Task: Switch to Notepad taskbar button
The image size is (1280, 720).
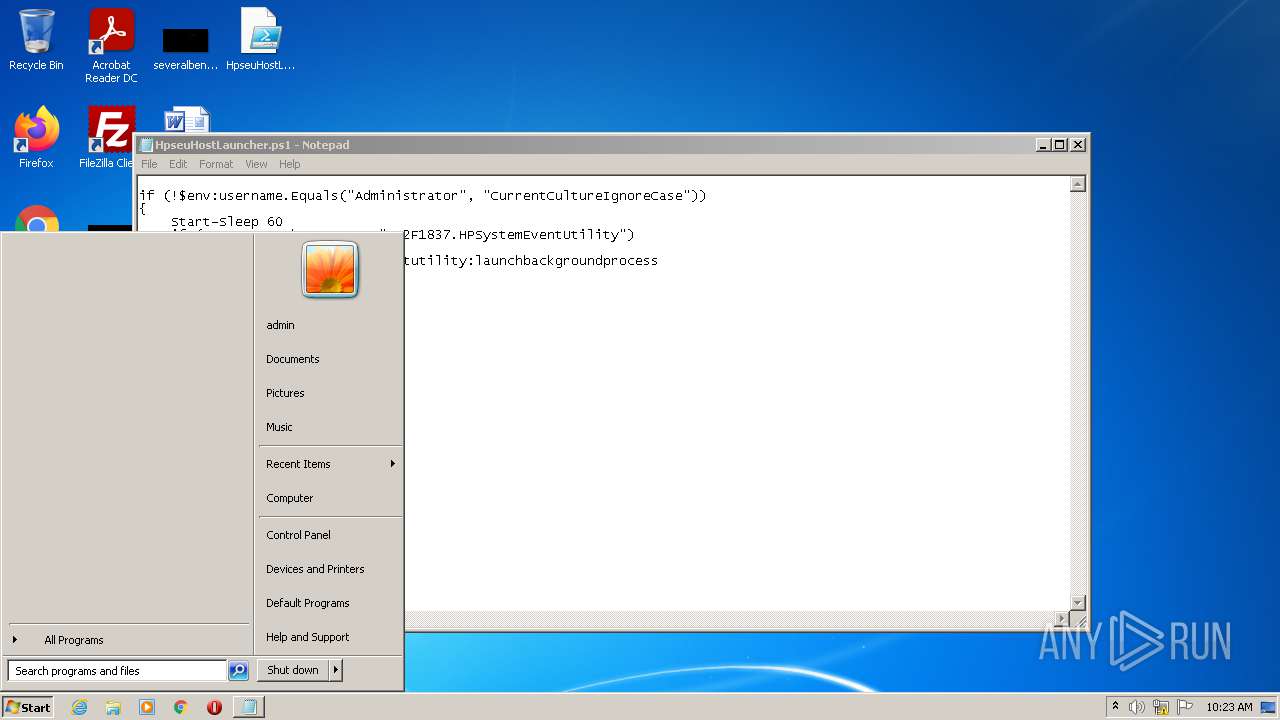Action: click(249, 707)
